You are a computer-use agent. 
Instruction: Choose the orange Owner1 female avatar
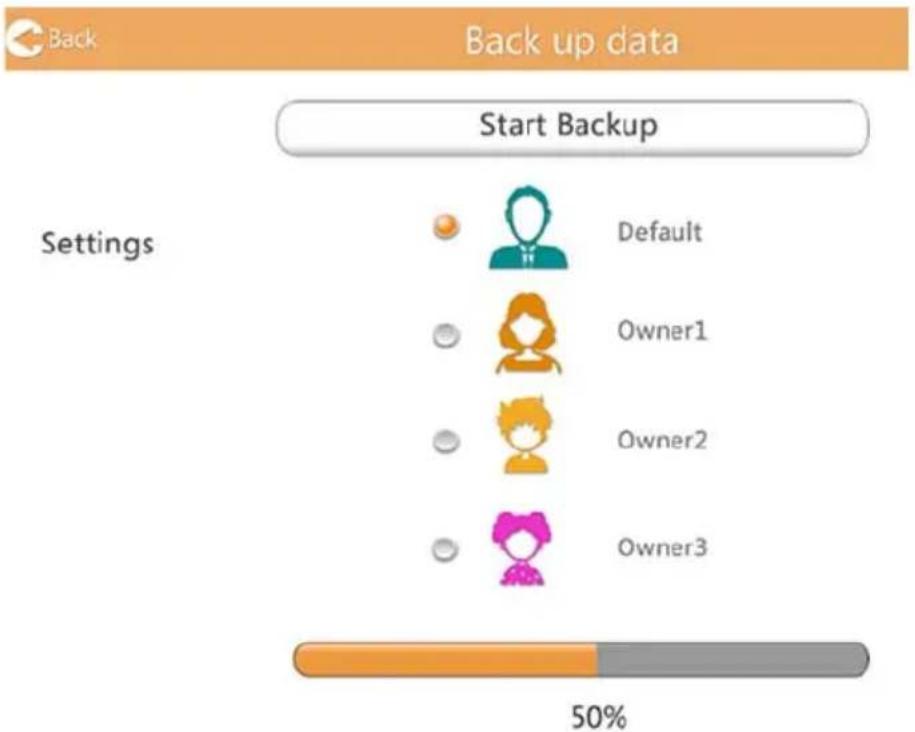pyautogui.click(x=528, y=333)
